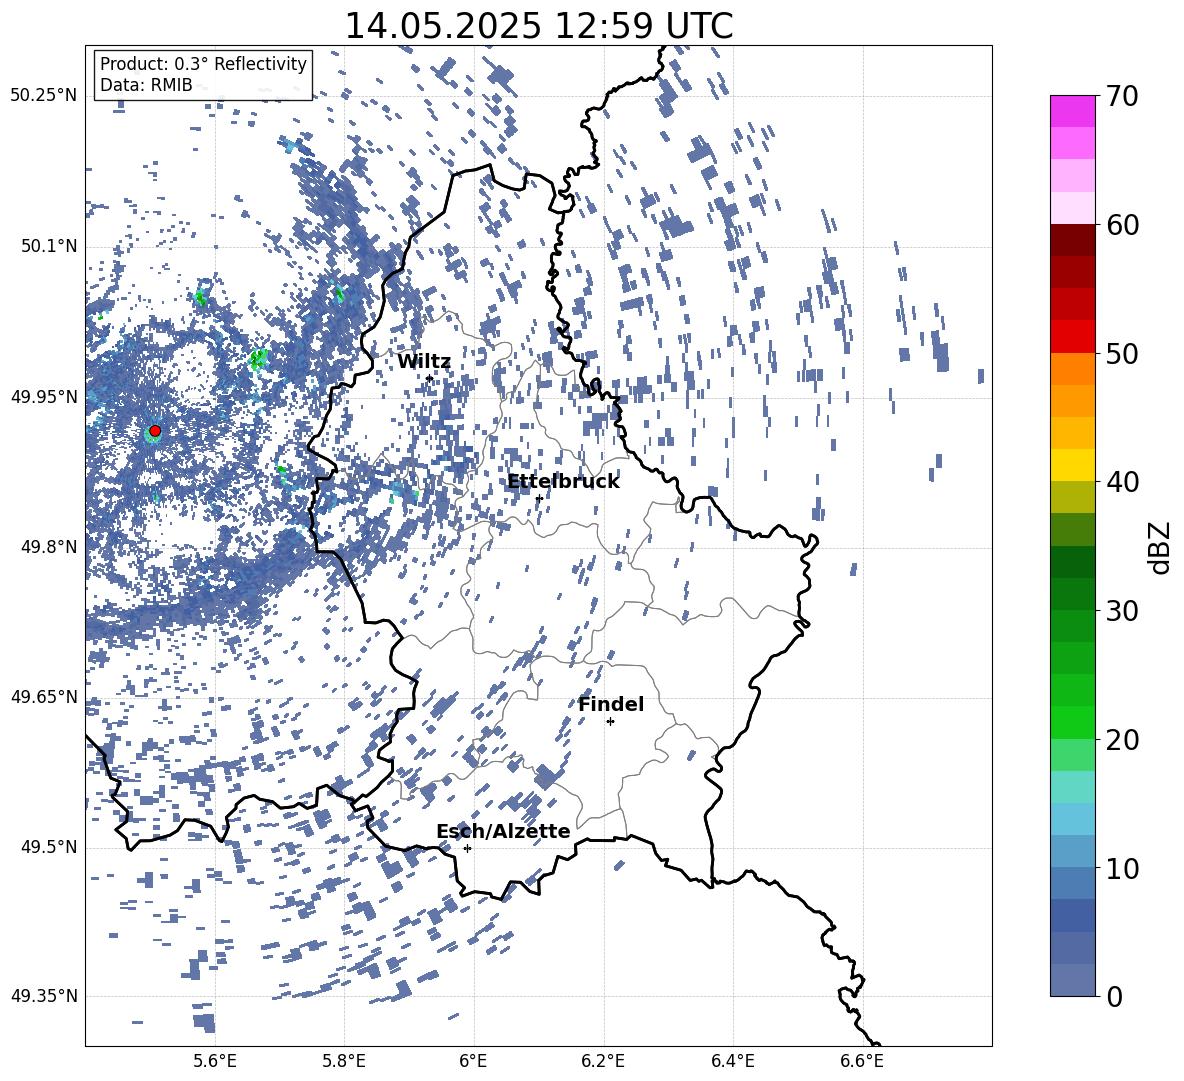
Task: Click the 6.4°E longitude label
Action: point(733,1061)
